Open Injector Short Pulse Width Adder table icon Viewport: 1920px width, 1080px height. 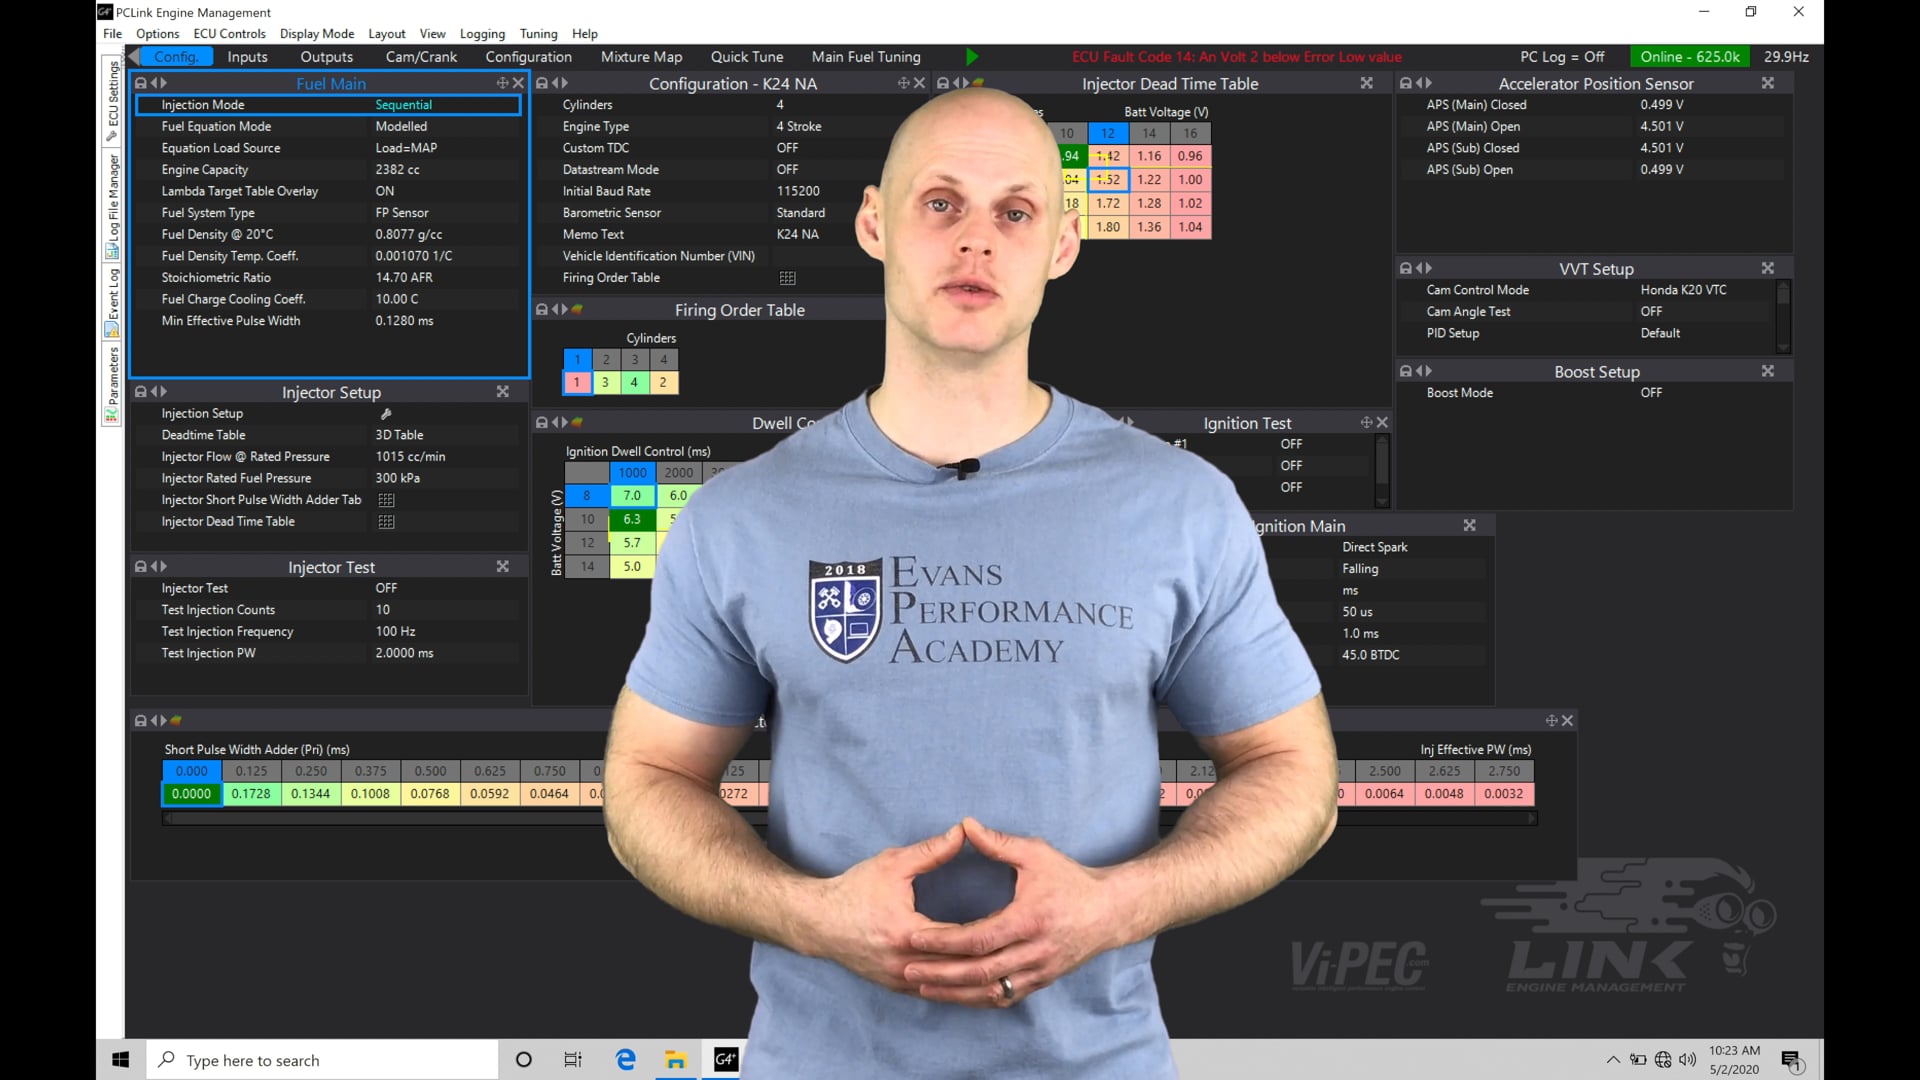[x=386, y=500]
